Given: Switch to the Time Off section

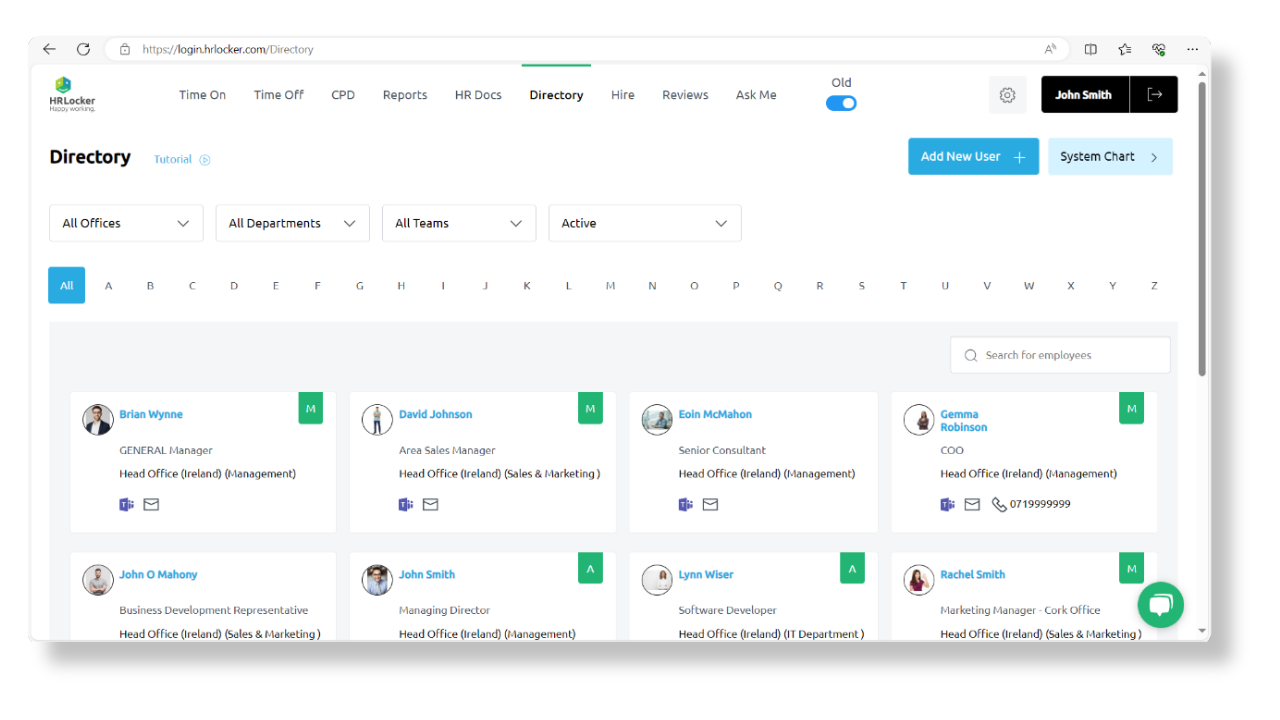Looking at the screenshot, I should (x=278, y=95).
